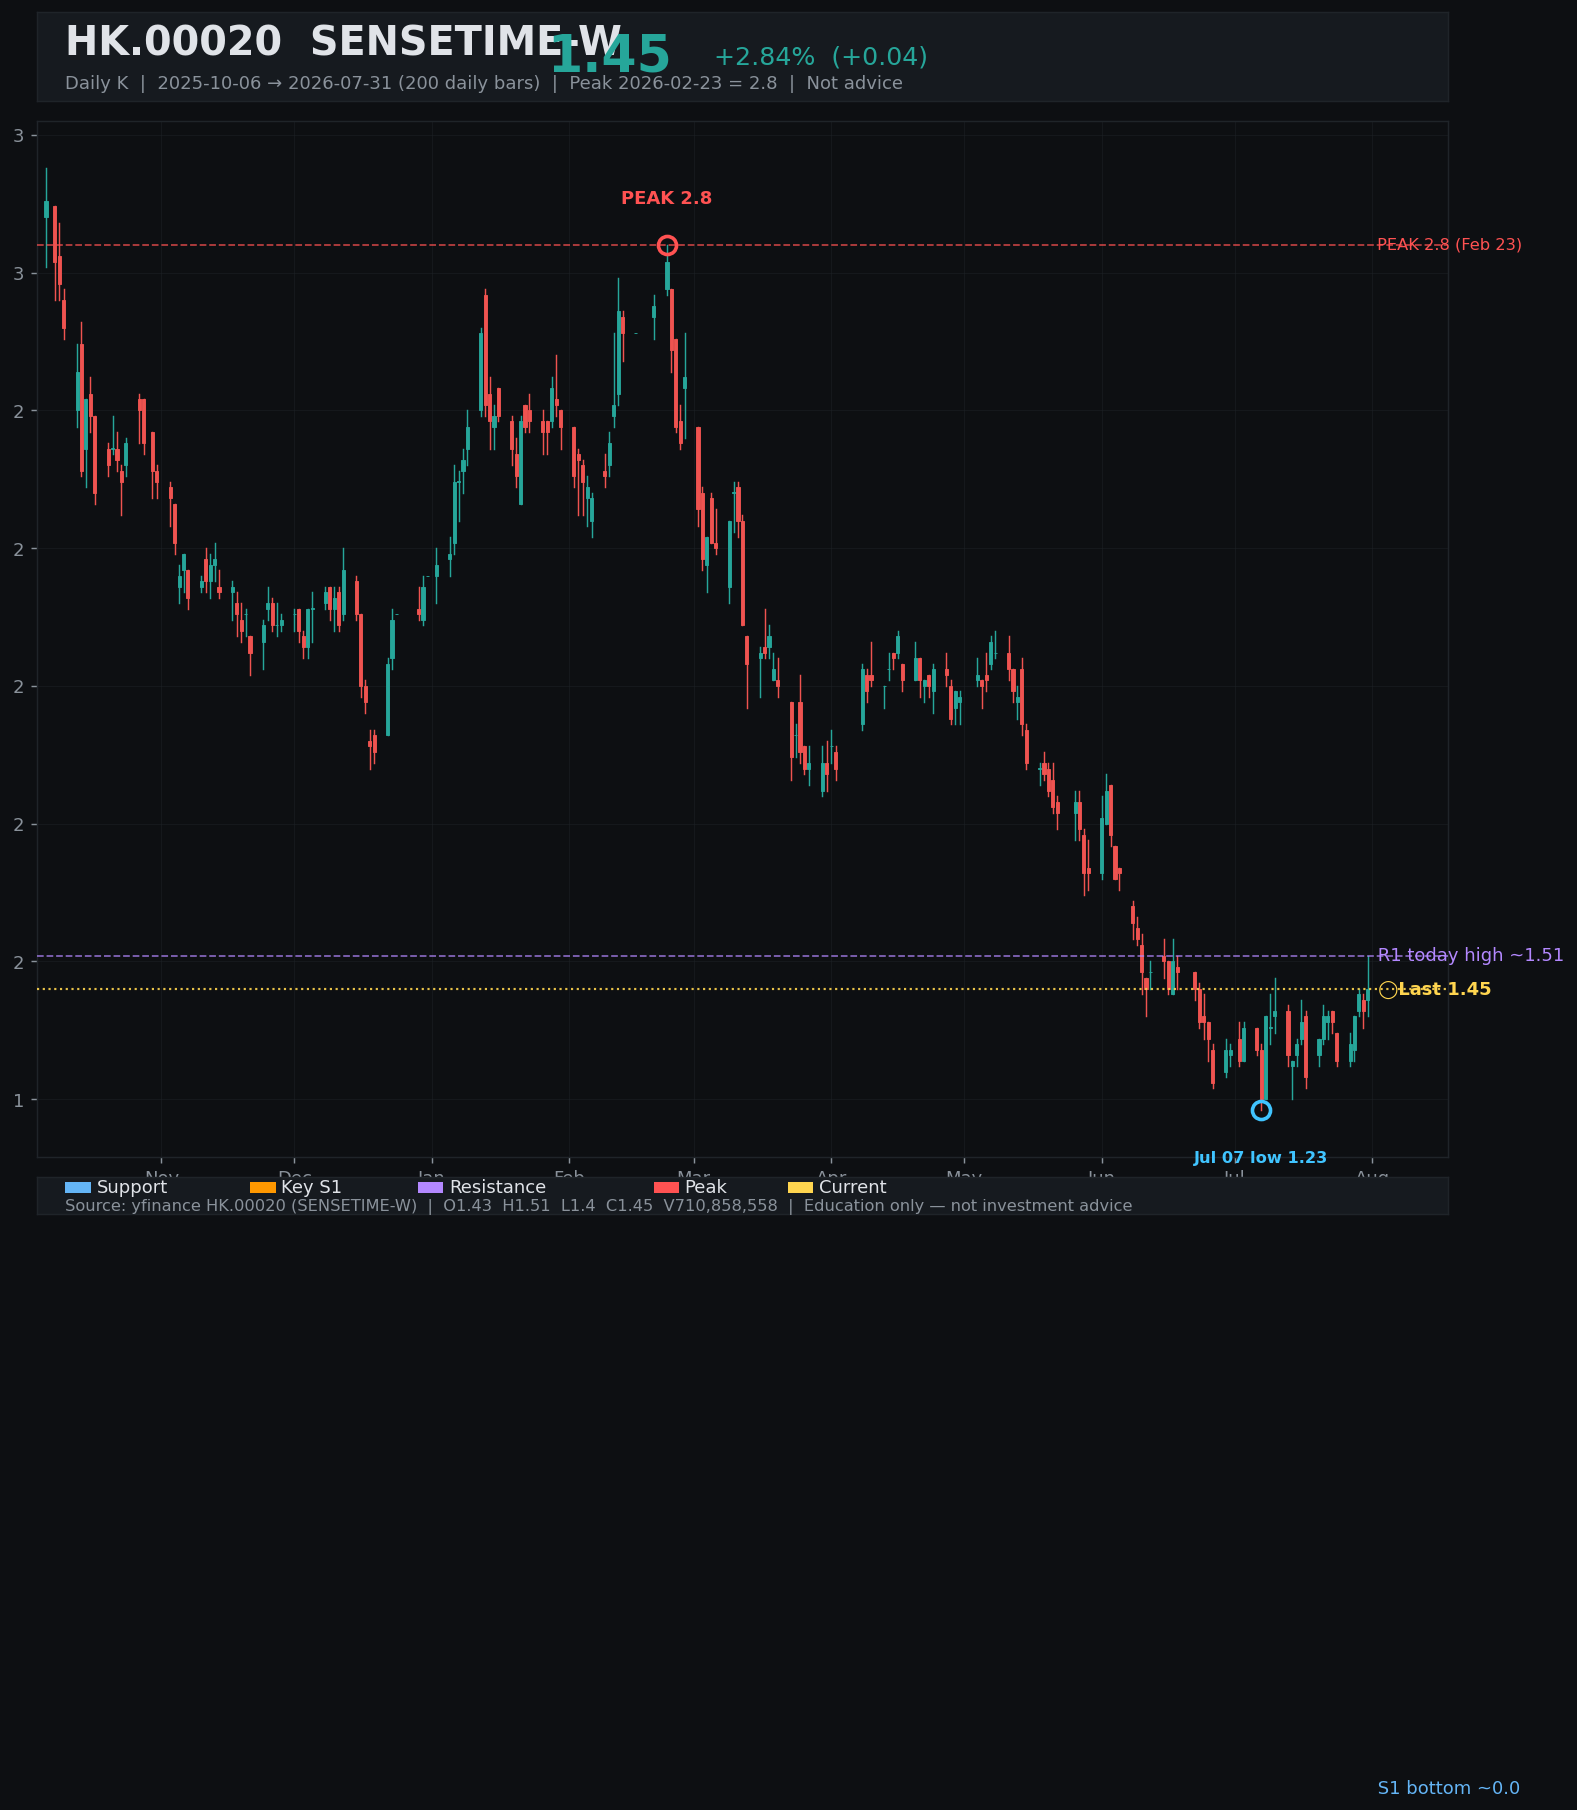This screenshot has width=1577, height=1810.
Task: Click the yellow Current legend swatch
Action: (x=800, y=1187)
